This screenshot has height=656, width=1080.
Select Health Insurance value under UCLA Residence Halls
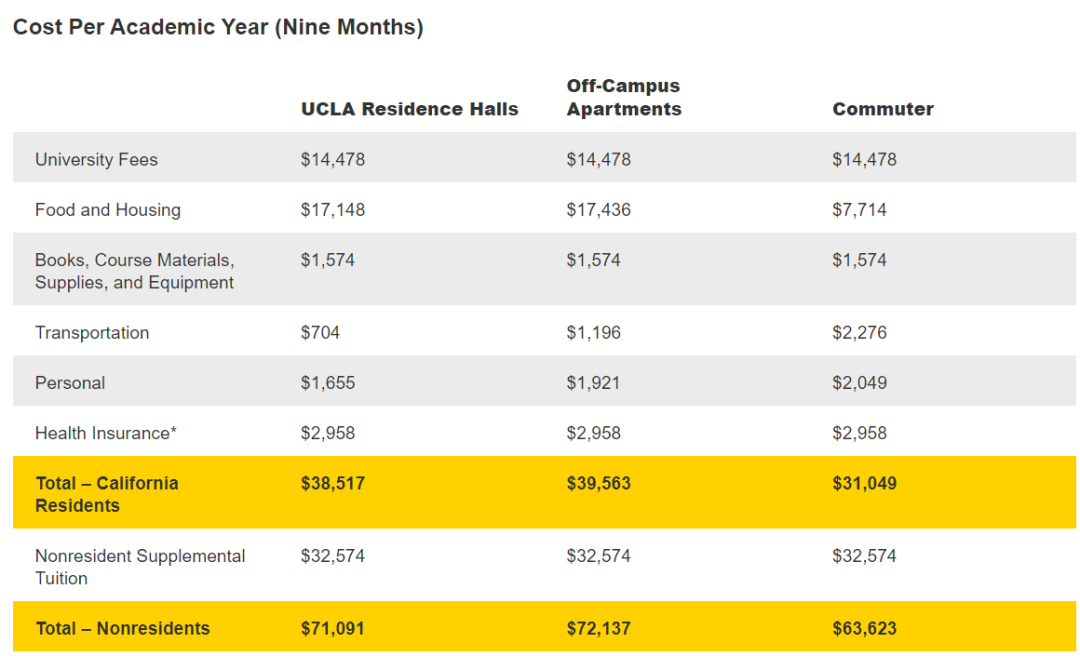[328, 433]
